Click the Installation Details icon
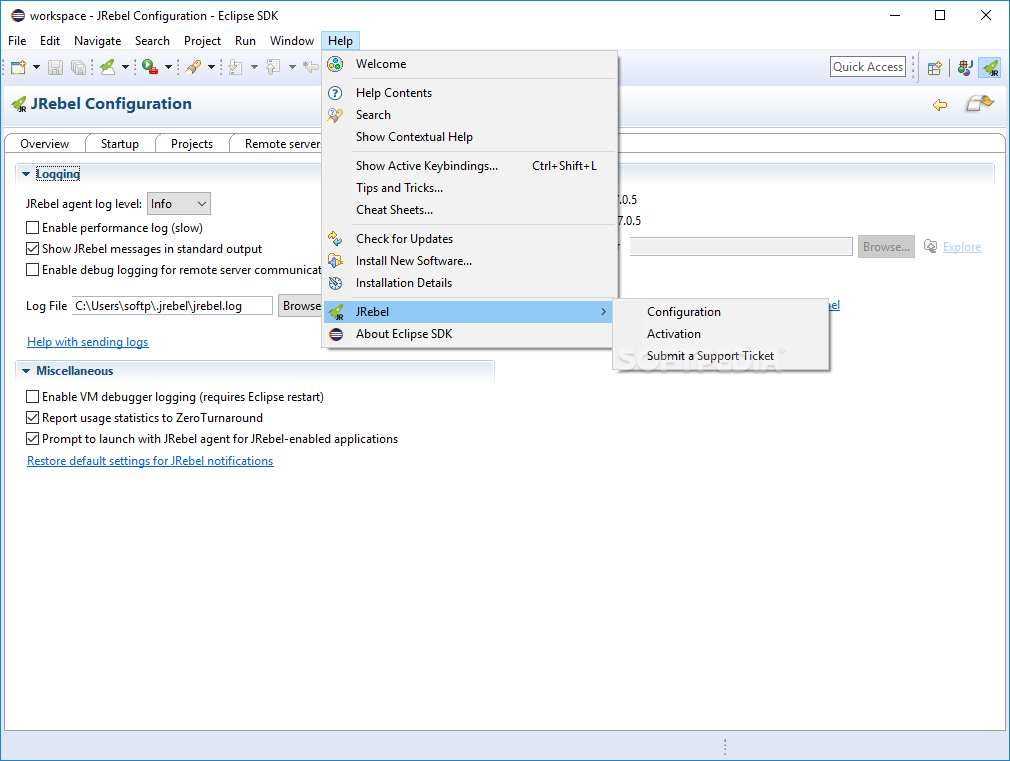The height and width of the screenshot is (761, 1010). pyautogui.click(x=335, y=283)
